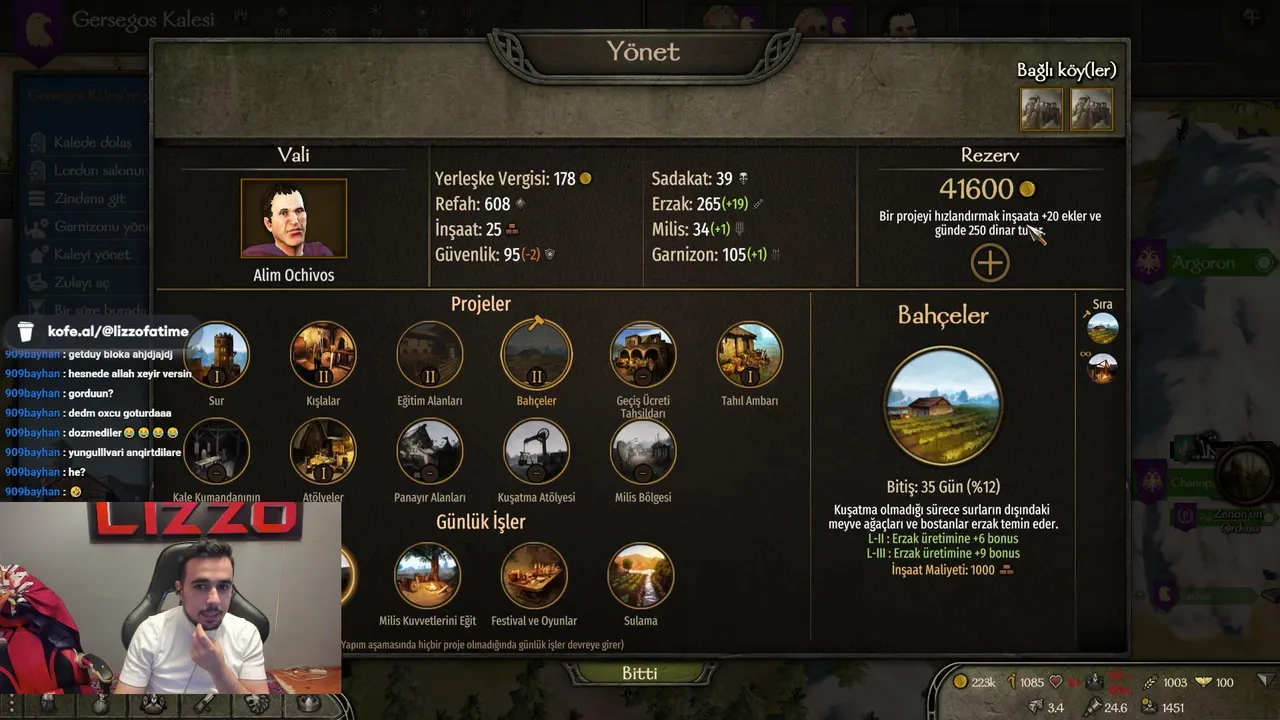The height and width of the screenshot is (720, 1280).
Task: Add gold to reserve with plus button
Action: point(990,263)
